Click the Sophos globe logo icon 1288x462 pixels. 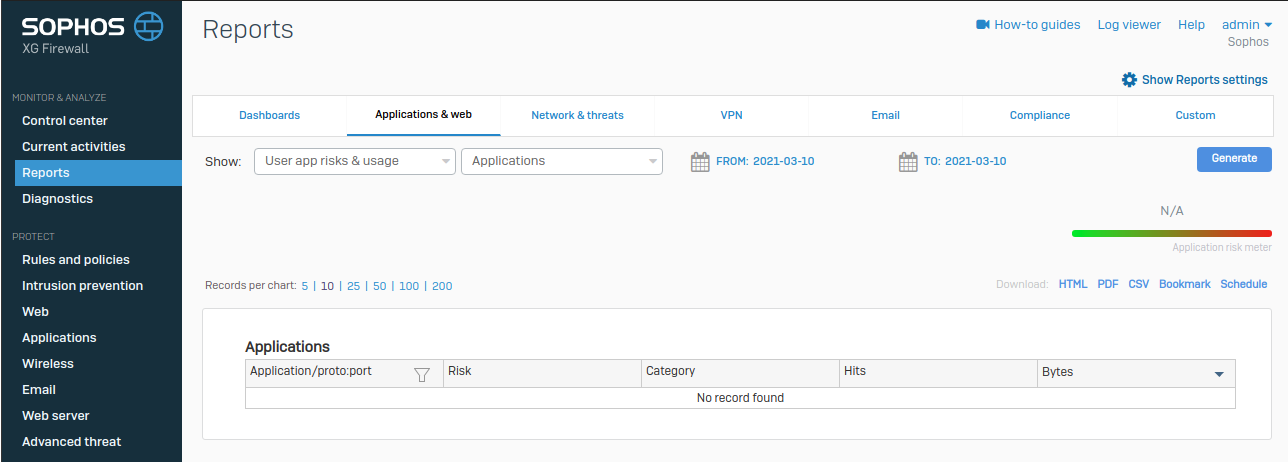pyautogui.click(x=148, y=25)
